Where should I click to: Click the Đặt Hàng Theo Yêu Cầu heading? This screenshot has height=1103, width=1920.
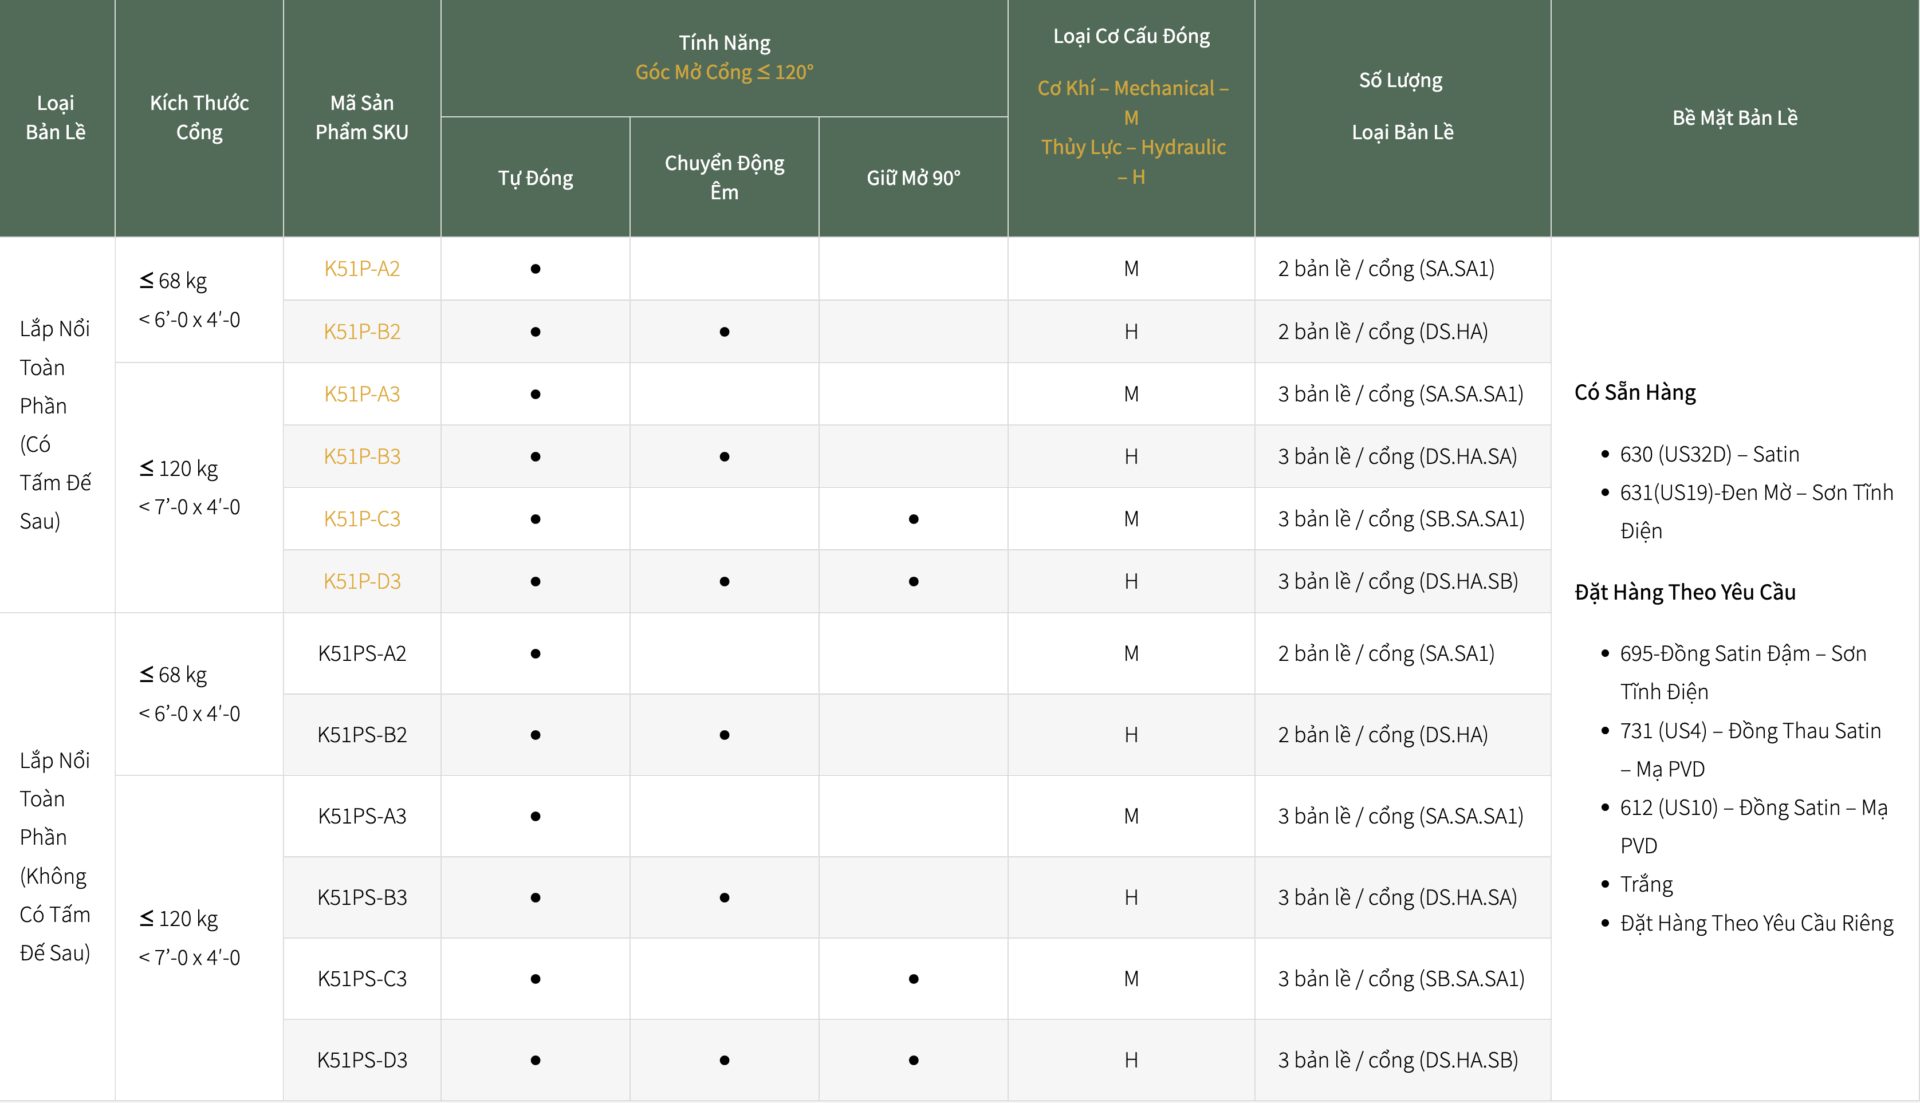pyautogui.click(x=1684, y=592)
